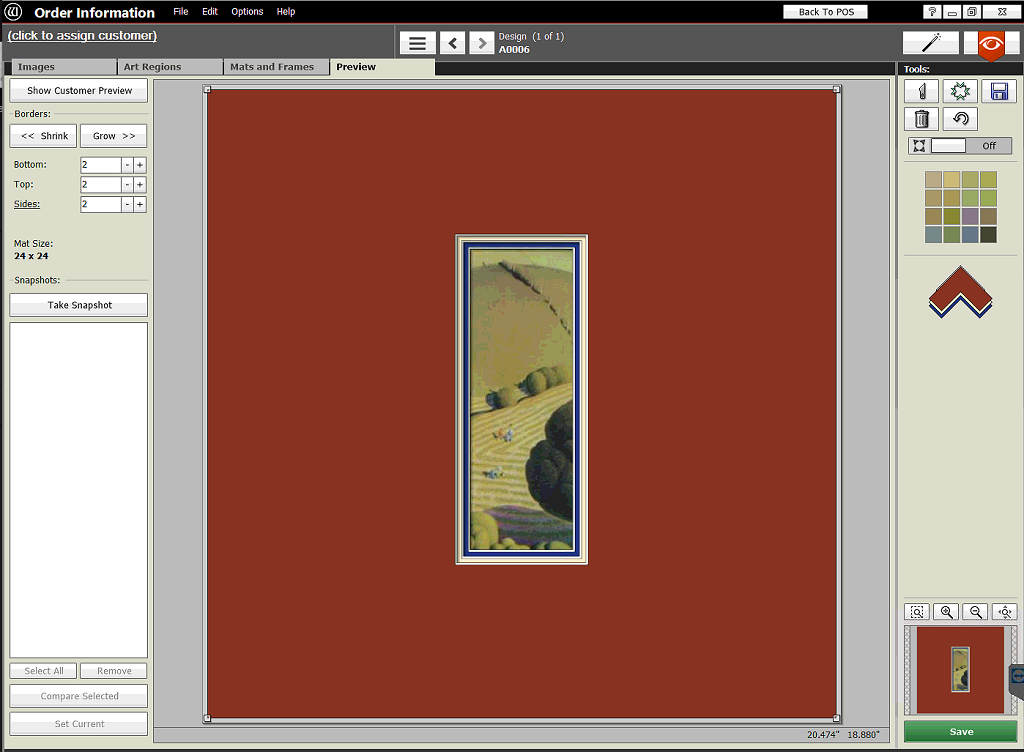Click the navigator thumbnail preview
The image size is (1024, 752).
pos(960,670)
